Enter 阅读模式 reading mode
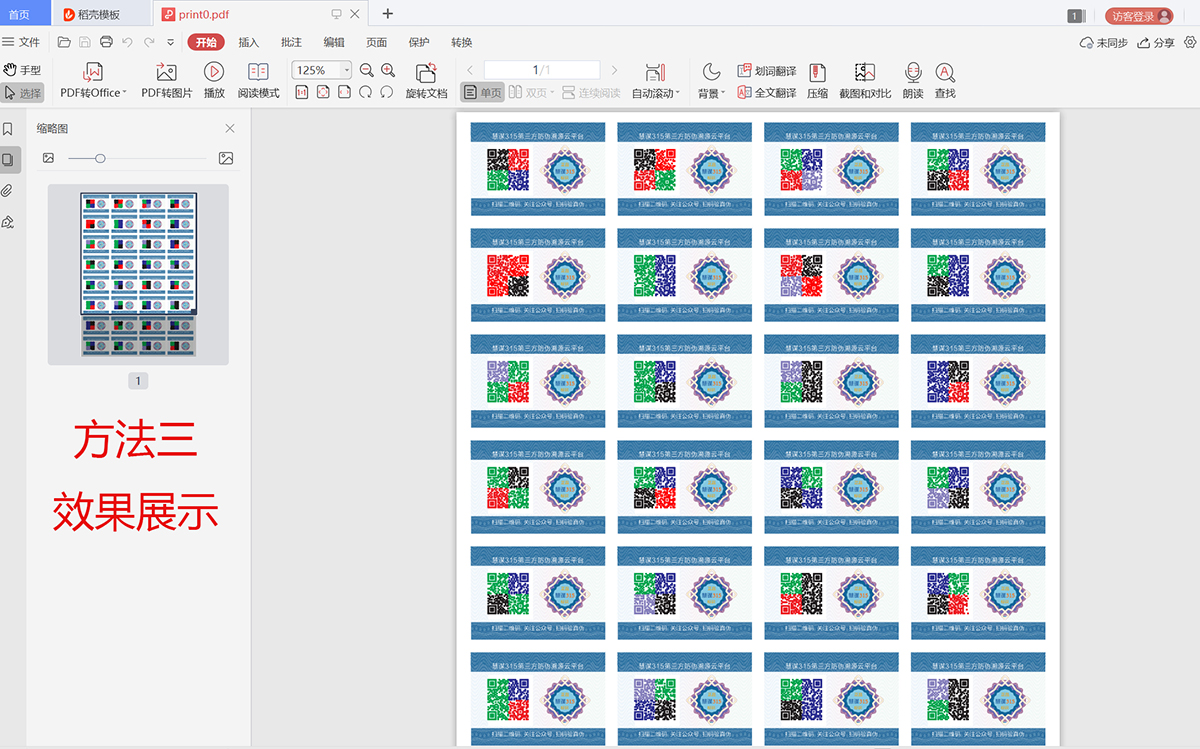Viewport: 1200px width, 749px height. [258, 81]
